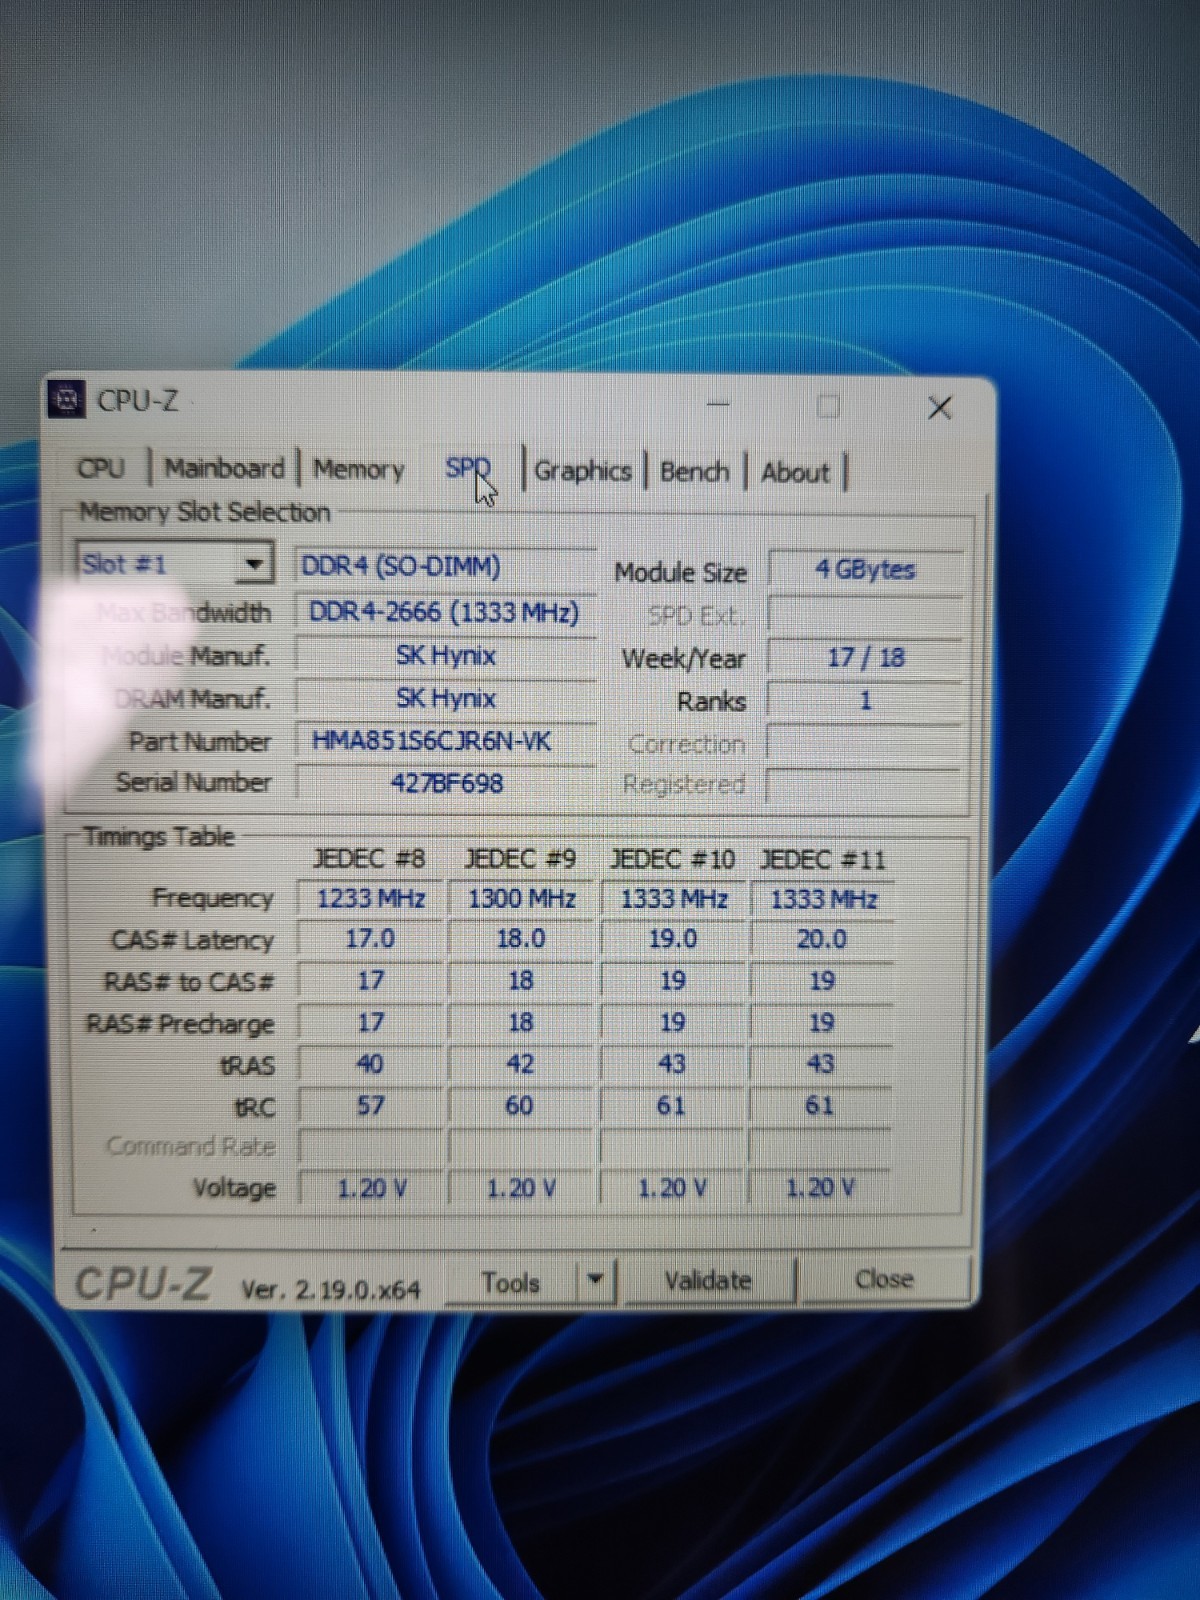Image resolution: width=1200 pixels, height=1600 pixels.
Task: Minimize the CPU-Z window
Action: tap(718, 404)
